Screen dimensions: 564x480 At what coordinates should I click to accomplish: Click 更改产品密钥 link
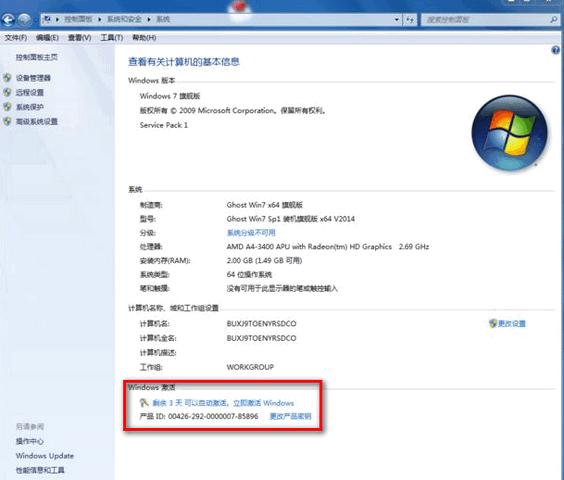[x=290, y=416]
